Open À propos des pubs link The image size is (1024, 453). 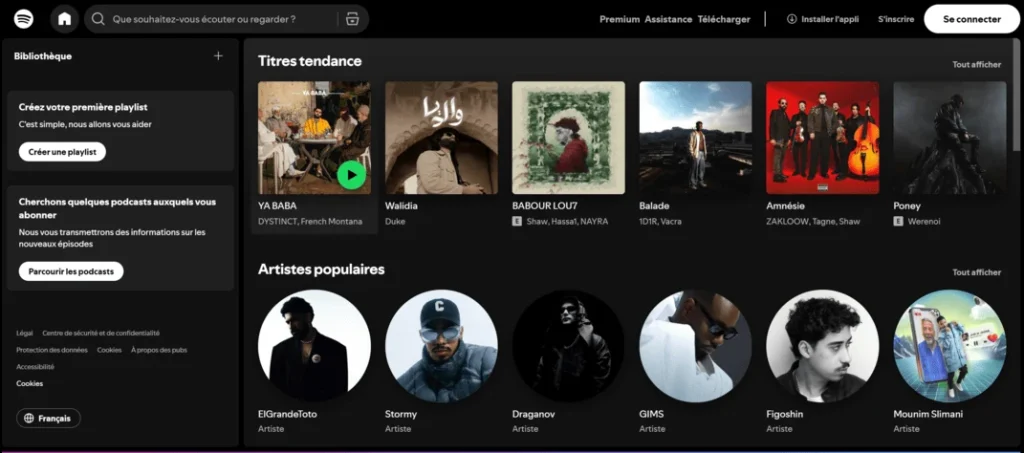click(159, 350)
